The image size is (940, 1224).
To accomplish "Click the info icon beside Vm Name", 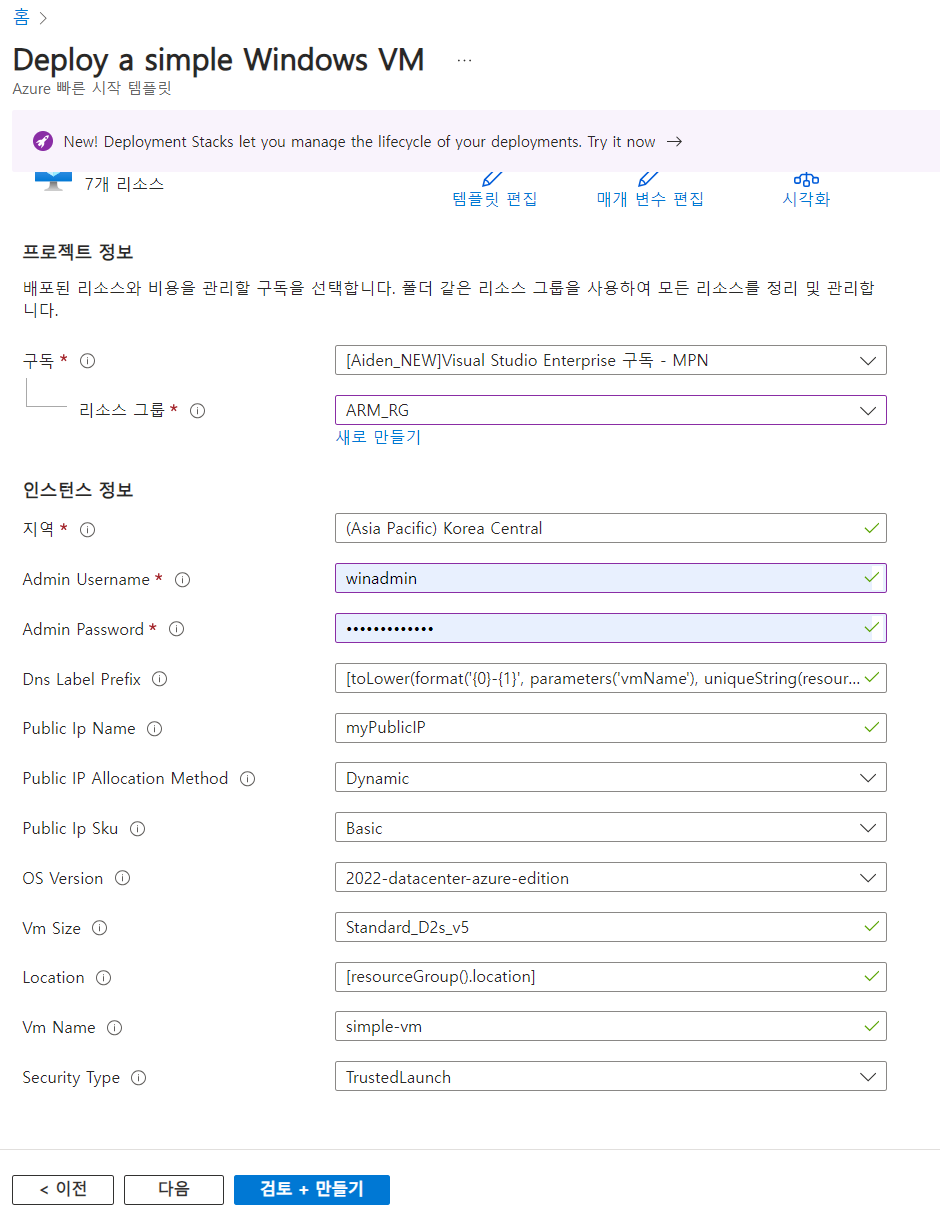I will click(x=114, y=1028).
